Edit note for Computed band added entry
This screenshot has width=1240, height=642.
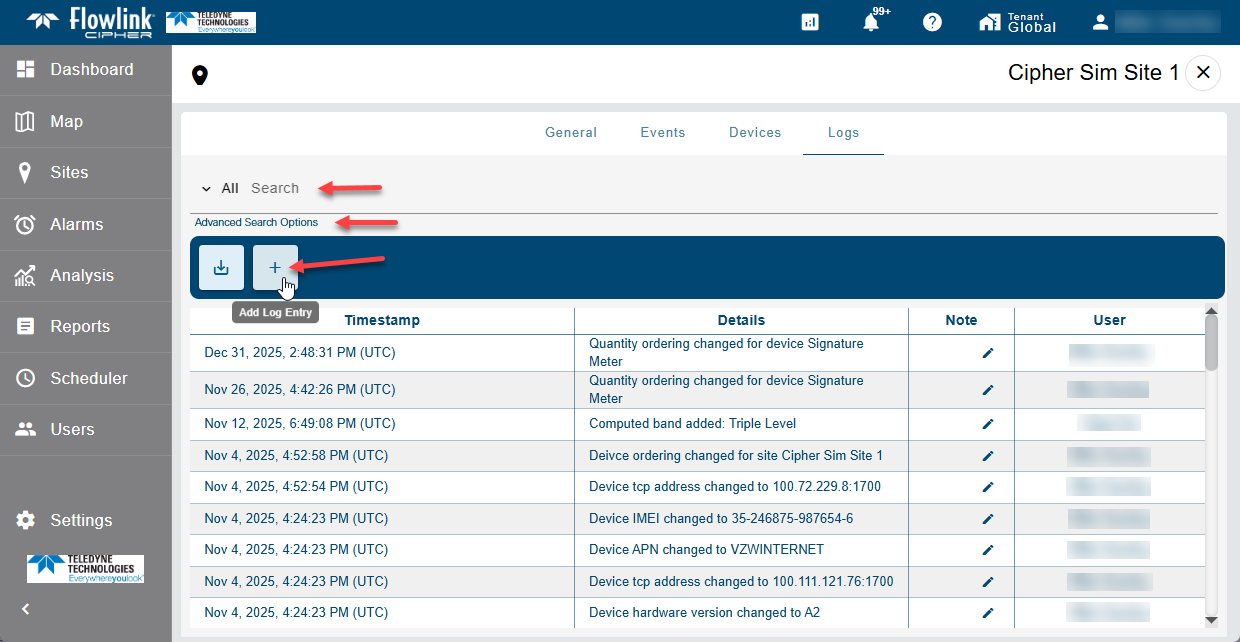988,424
